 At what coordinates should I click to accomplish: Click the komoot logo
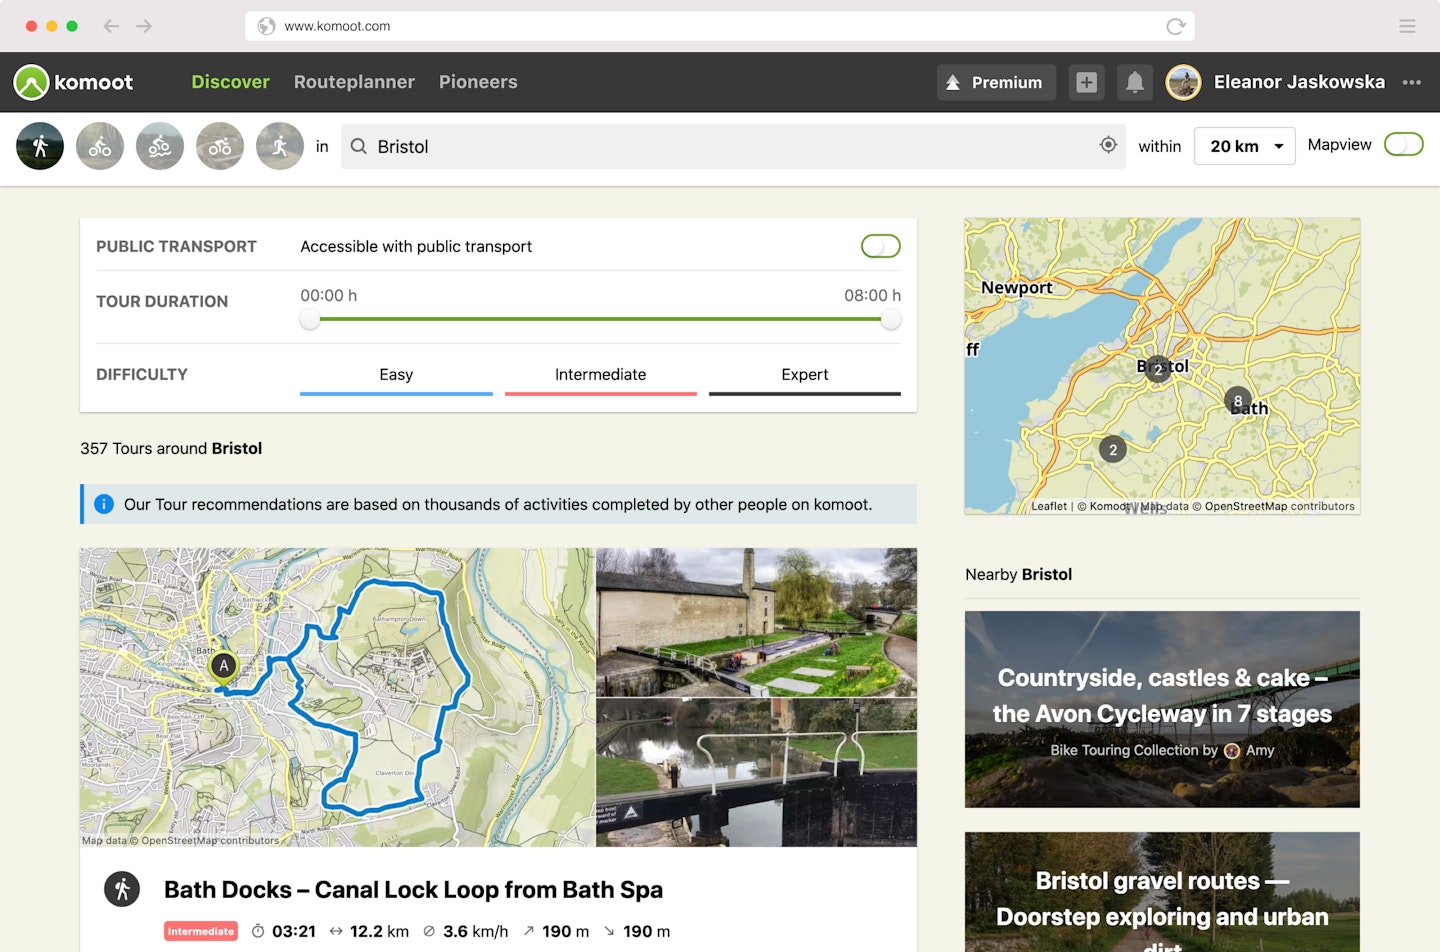click(73, 82)
